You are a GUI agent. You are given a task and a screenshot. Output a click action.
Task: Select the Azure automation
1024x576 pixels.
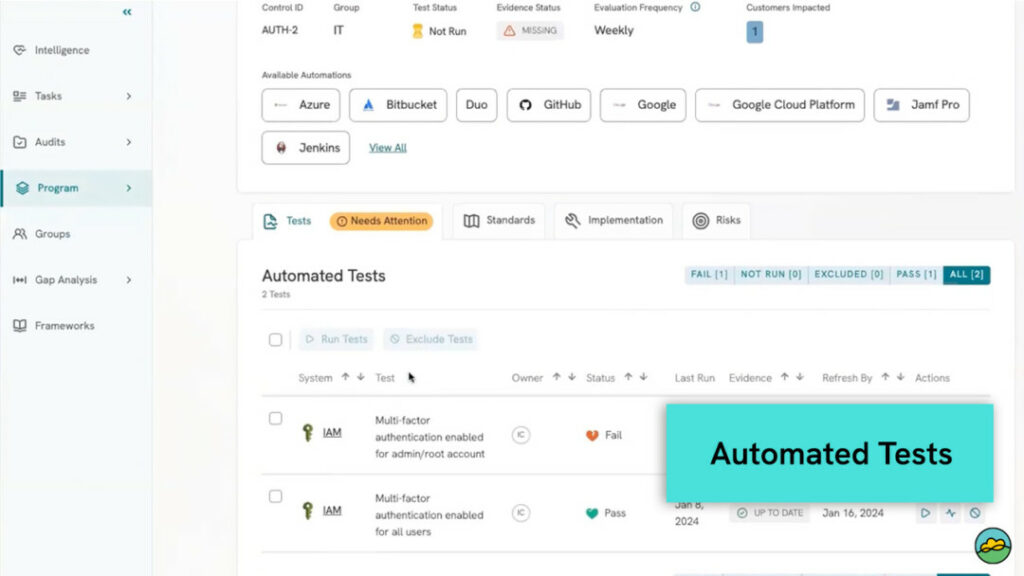click(301, 105)
